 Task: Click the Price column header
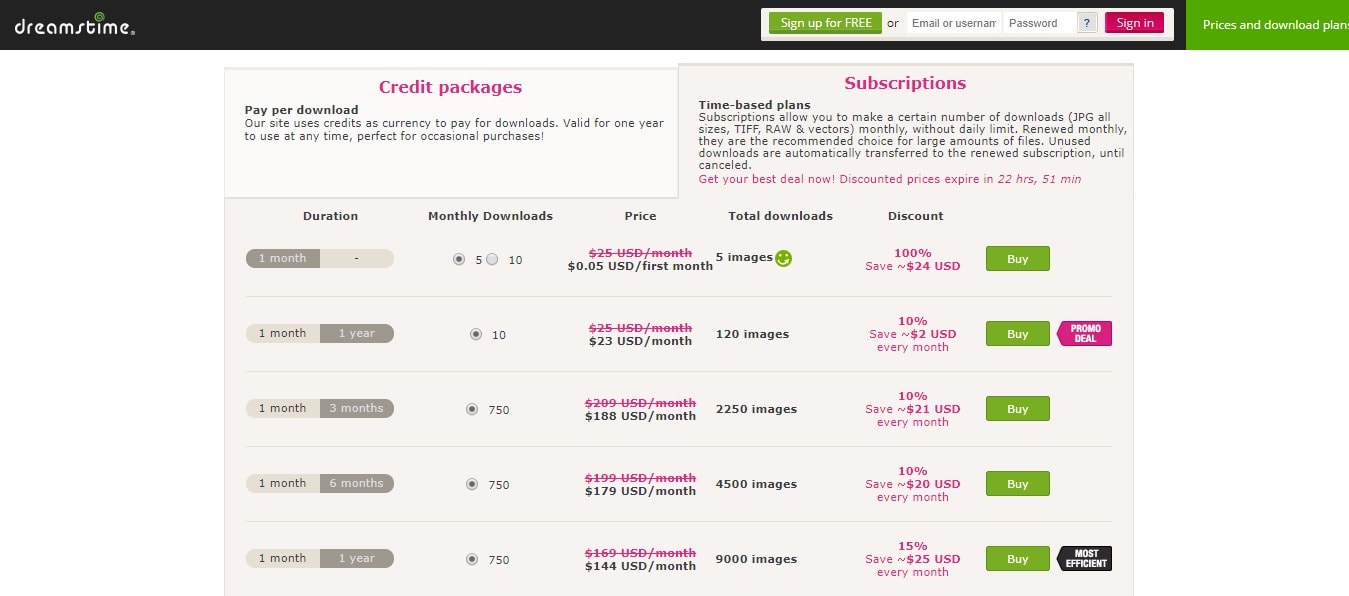pyautogui.click(x=641, y=216)
